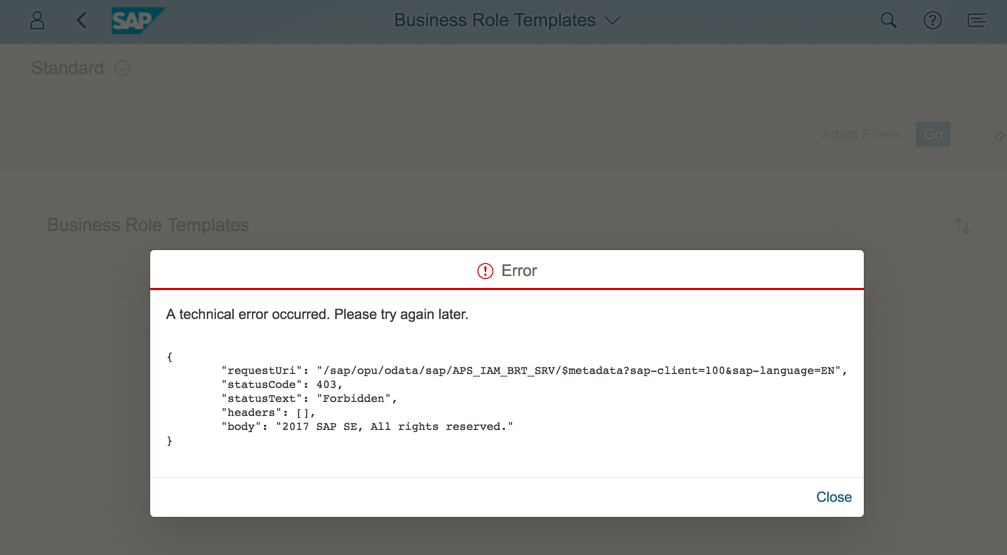Click the red error exclamation icon
1007x555 pixels.
click(x=485, y=271)
